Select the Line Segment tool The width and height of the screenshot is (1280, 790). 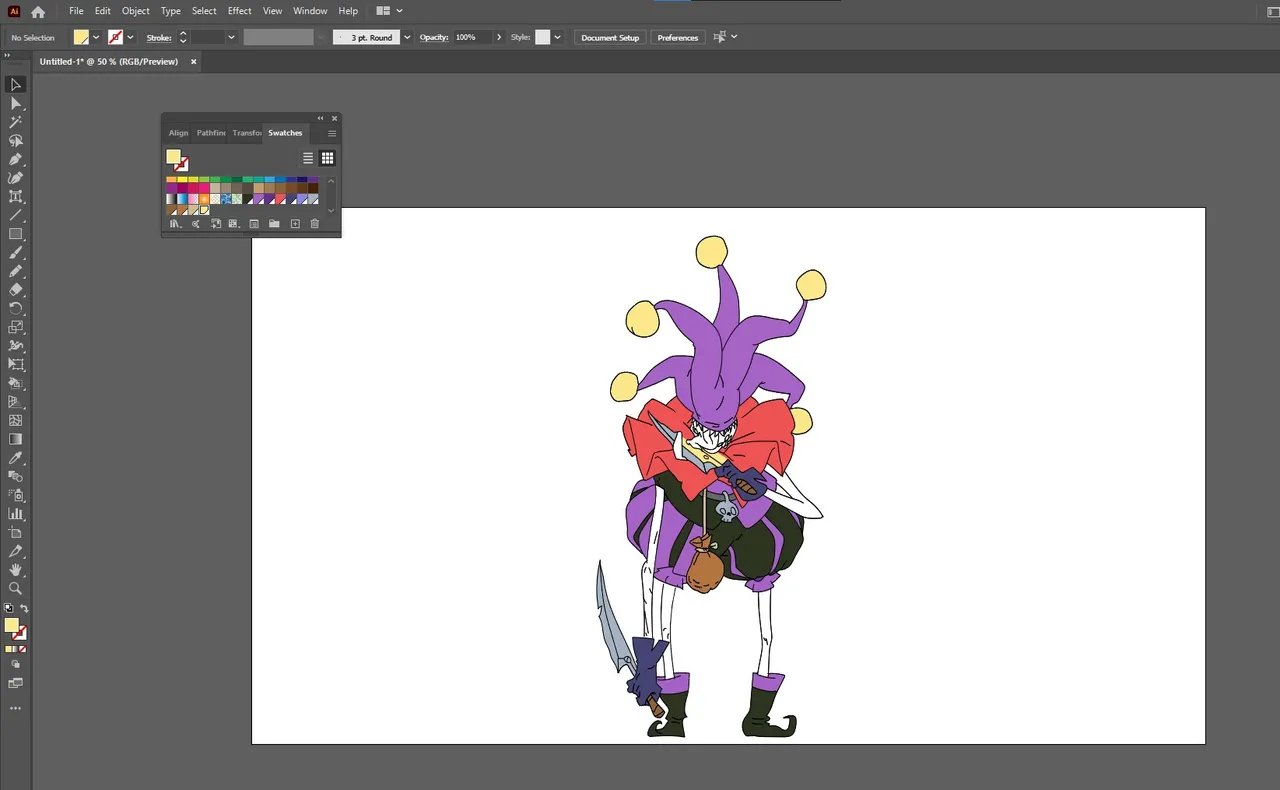(15, 215)
